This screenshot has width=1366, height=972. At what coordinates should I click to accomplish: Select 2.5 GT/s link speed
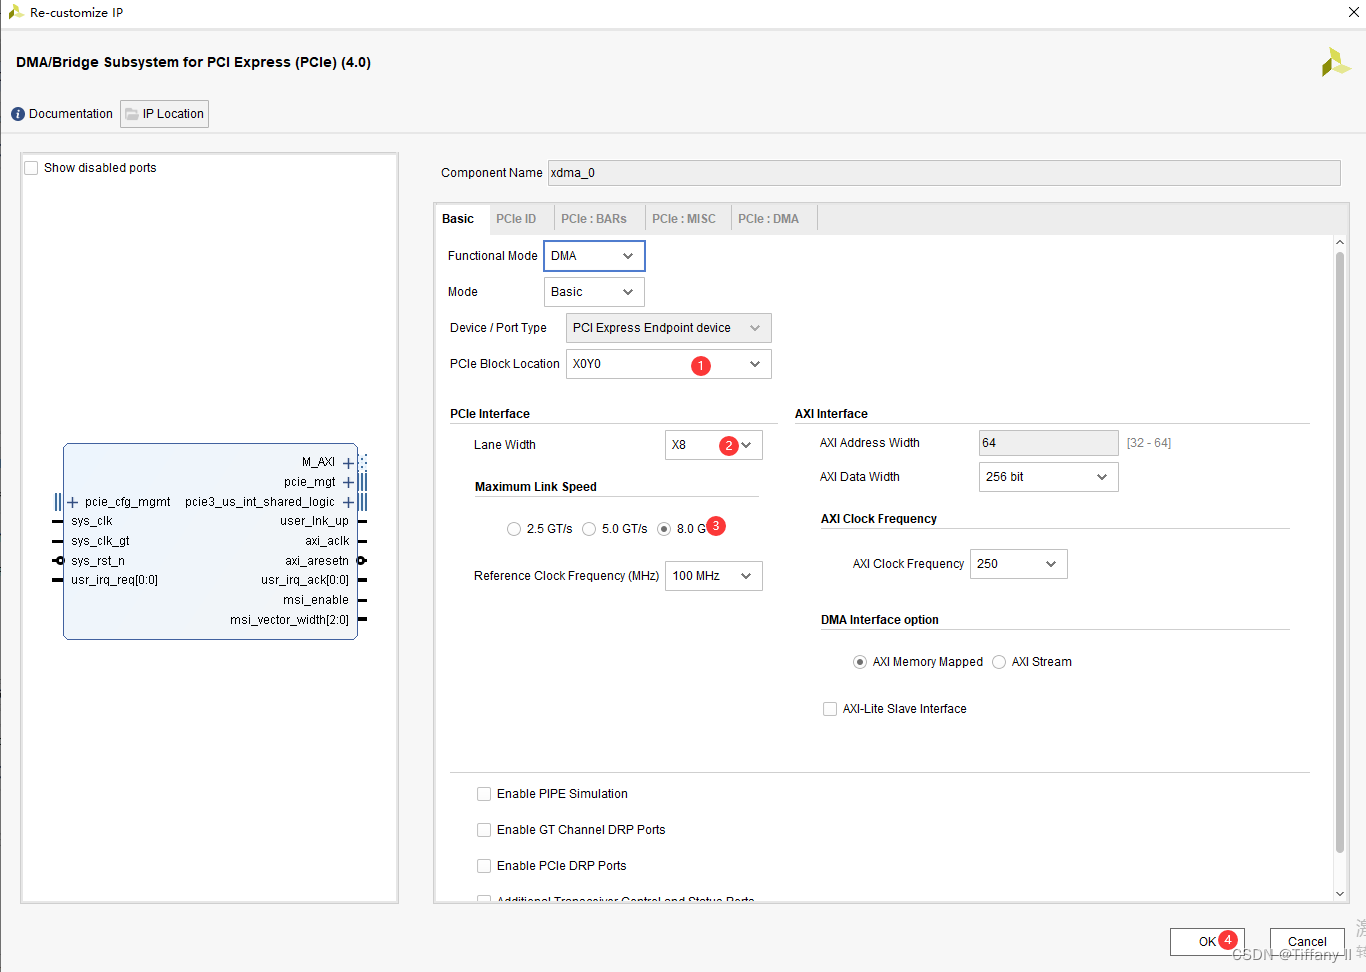(x=514, y=529)
